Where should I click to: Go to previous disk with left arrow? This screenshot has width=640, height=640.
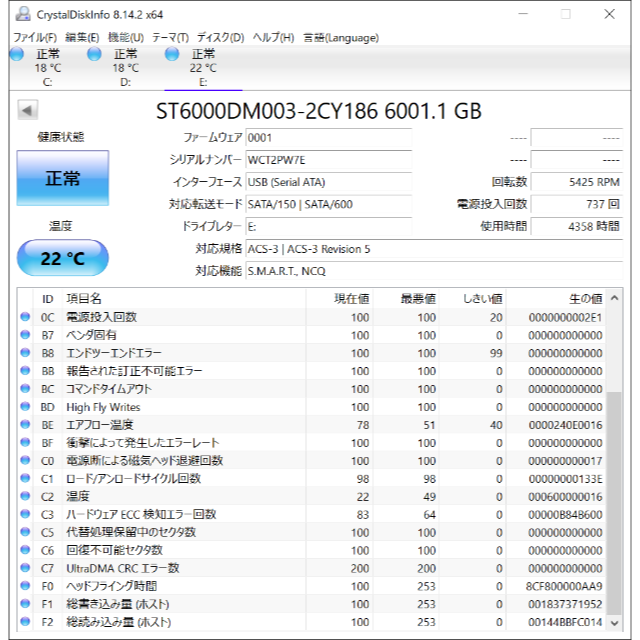[x=28, y=110]
